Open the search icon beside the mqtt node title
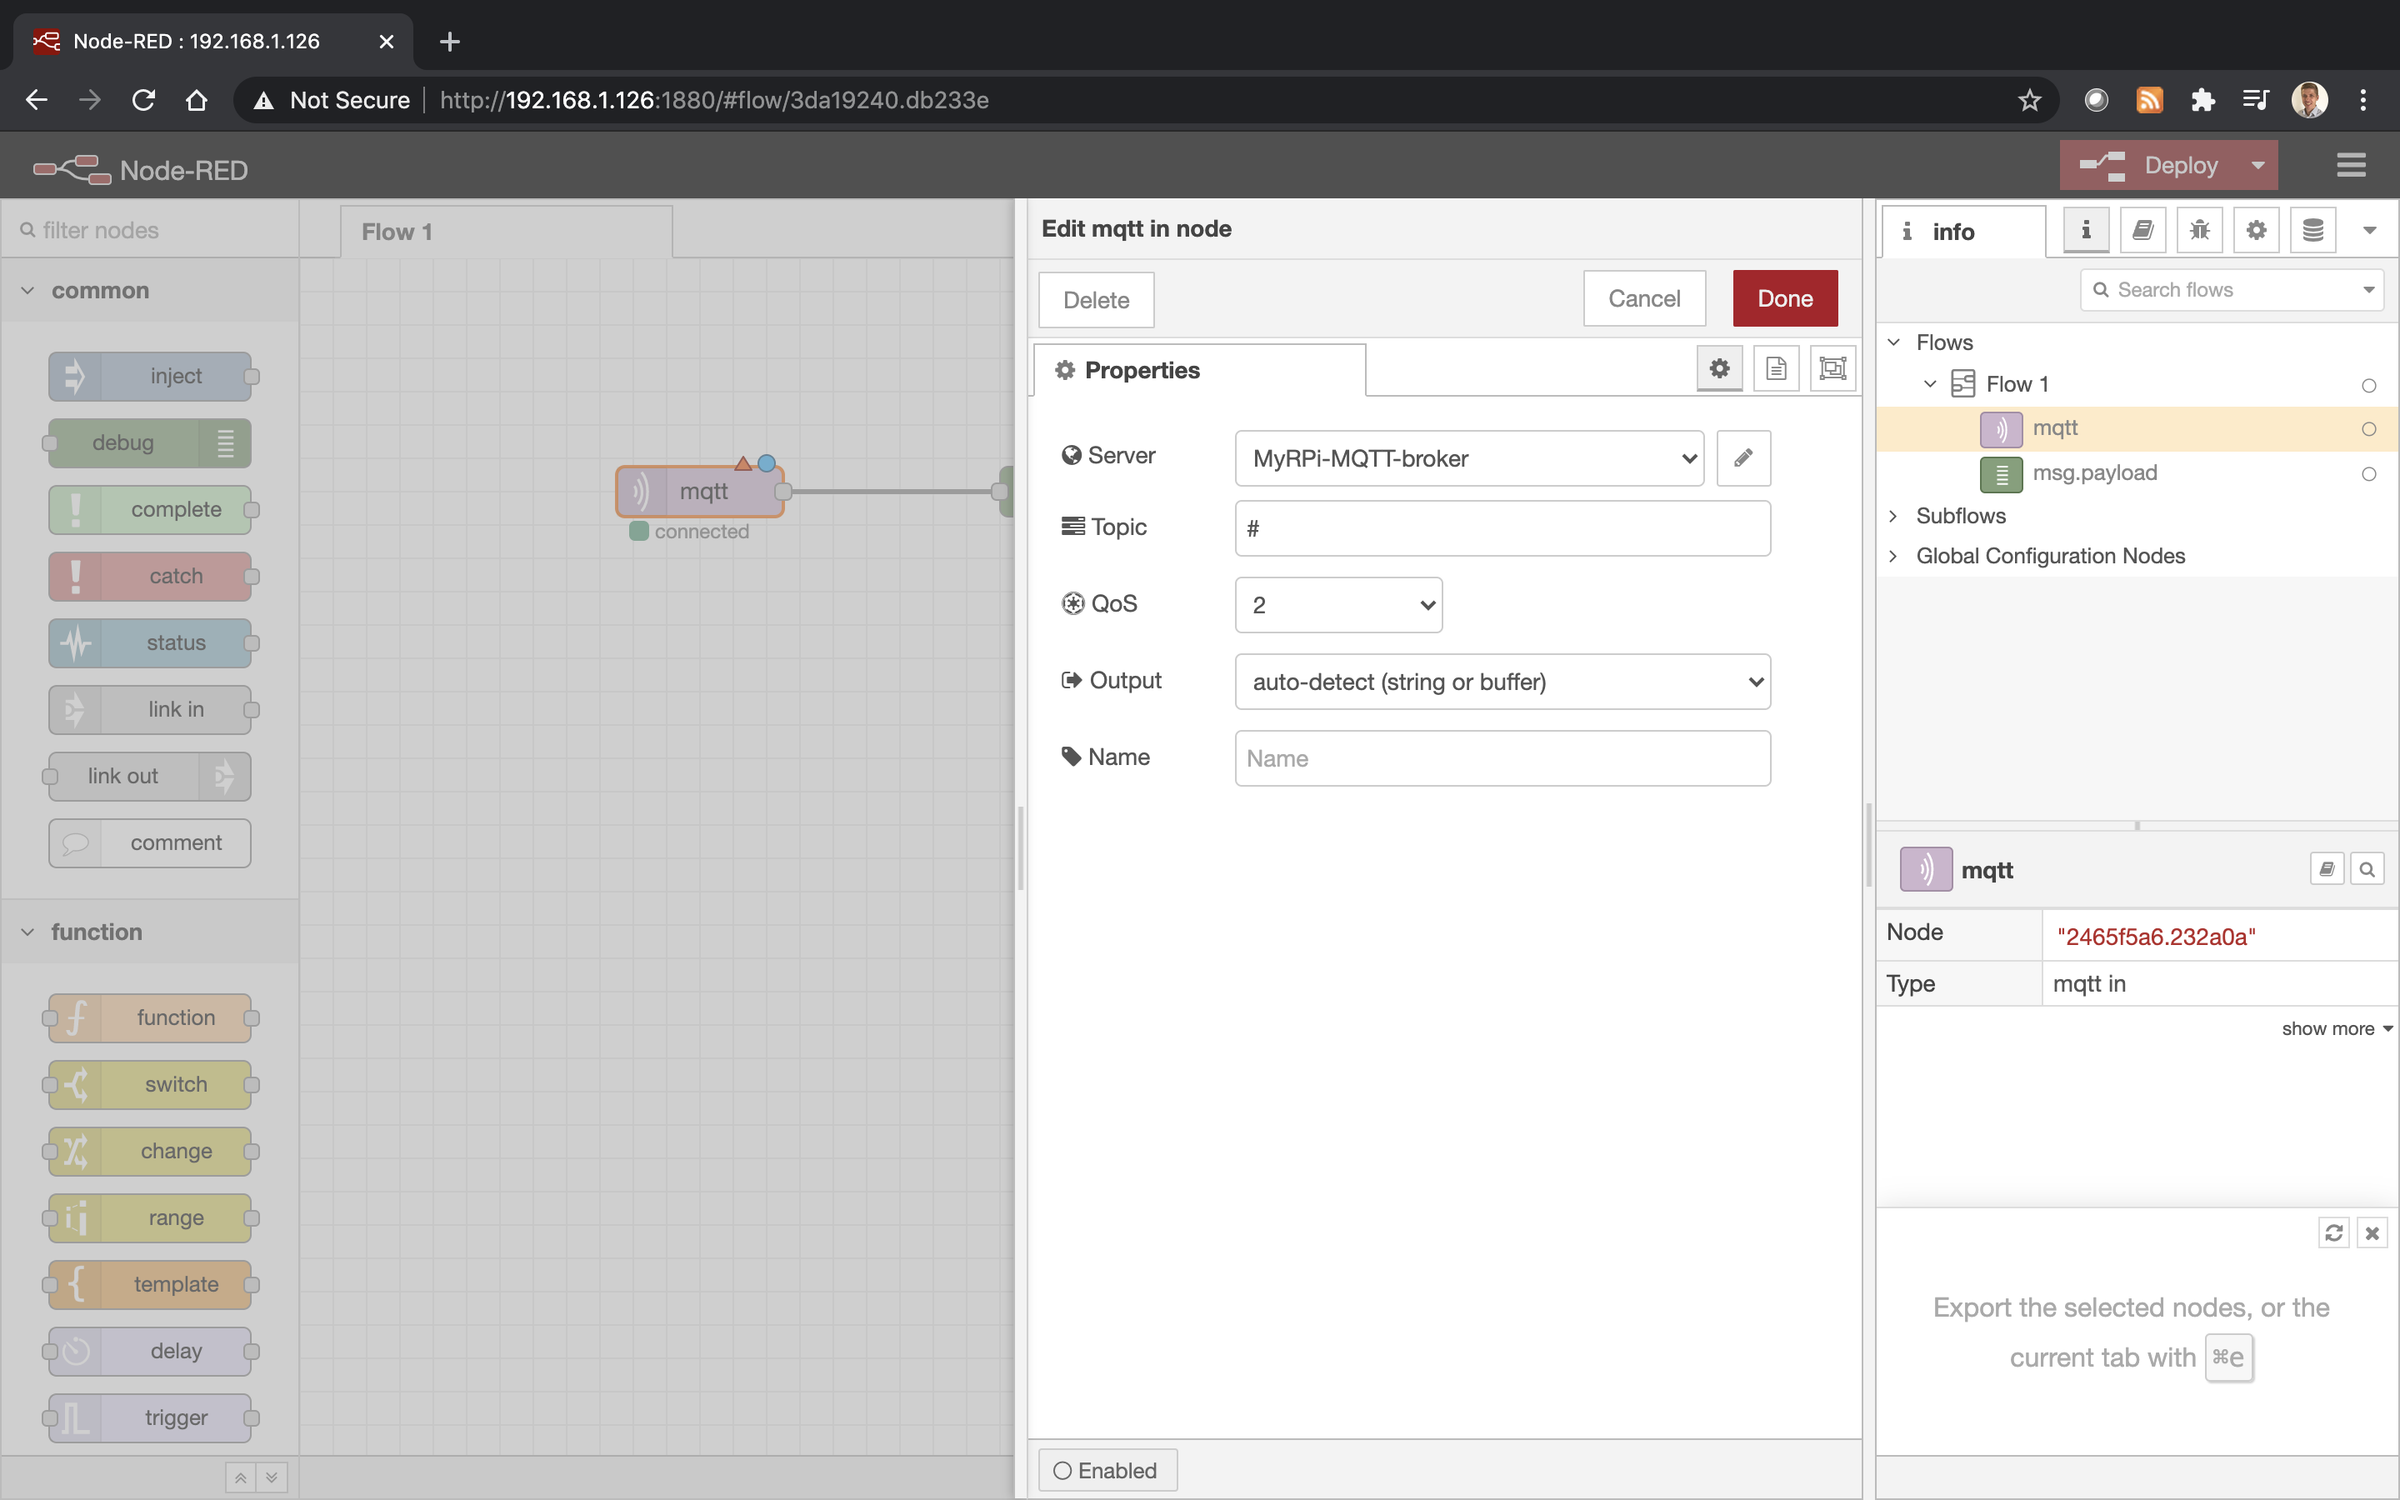2400x1500 pixels. tap(2367, 868)
